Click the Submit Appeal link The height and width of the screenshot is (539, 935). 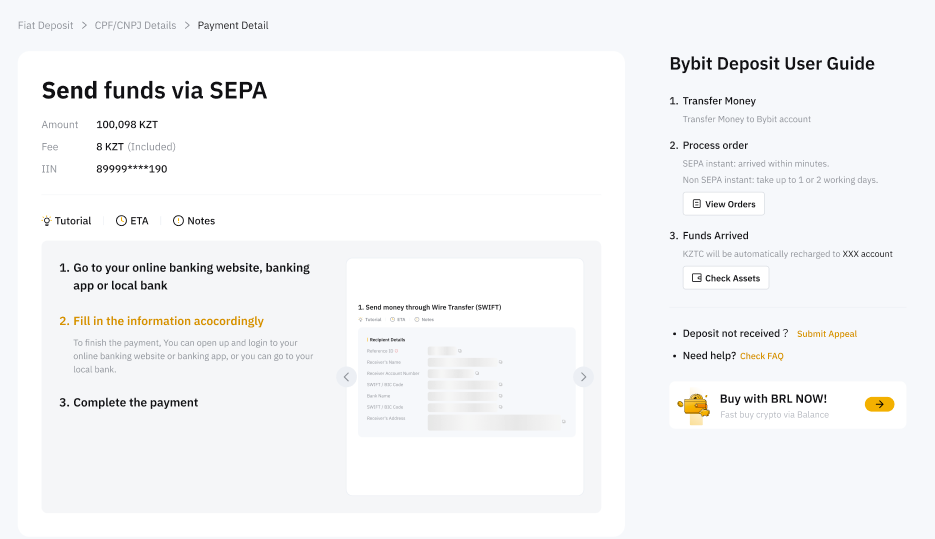tap(826, 334)
